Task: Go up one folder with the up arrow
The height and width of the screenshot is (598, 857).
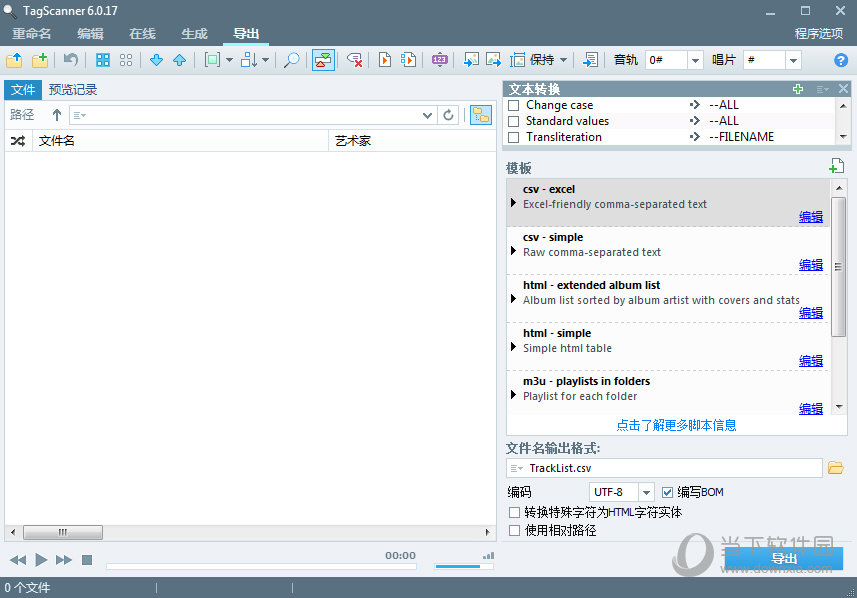Action: (x=57, y=115)
